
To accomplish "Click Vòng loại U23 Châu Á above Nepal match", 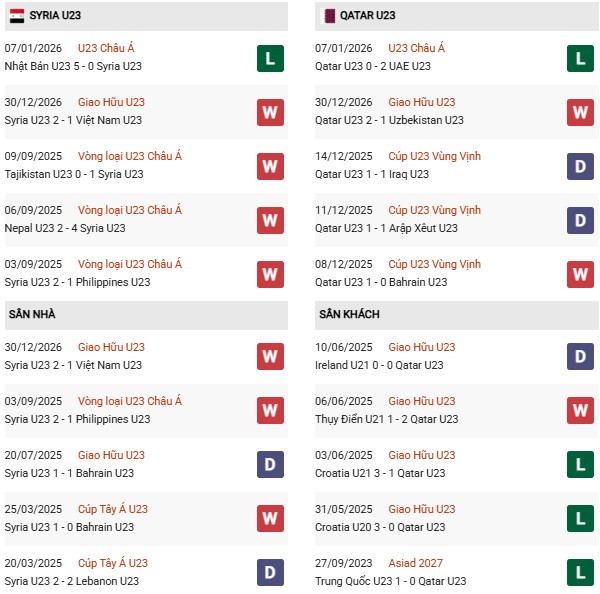I will [130, 210].
